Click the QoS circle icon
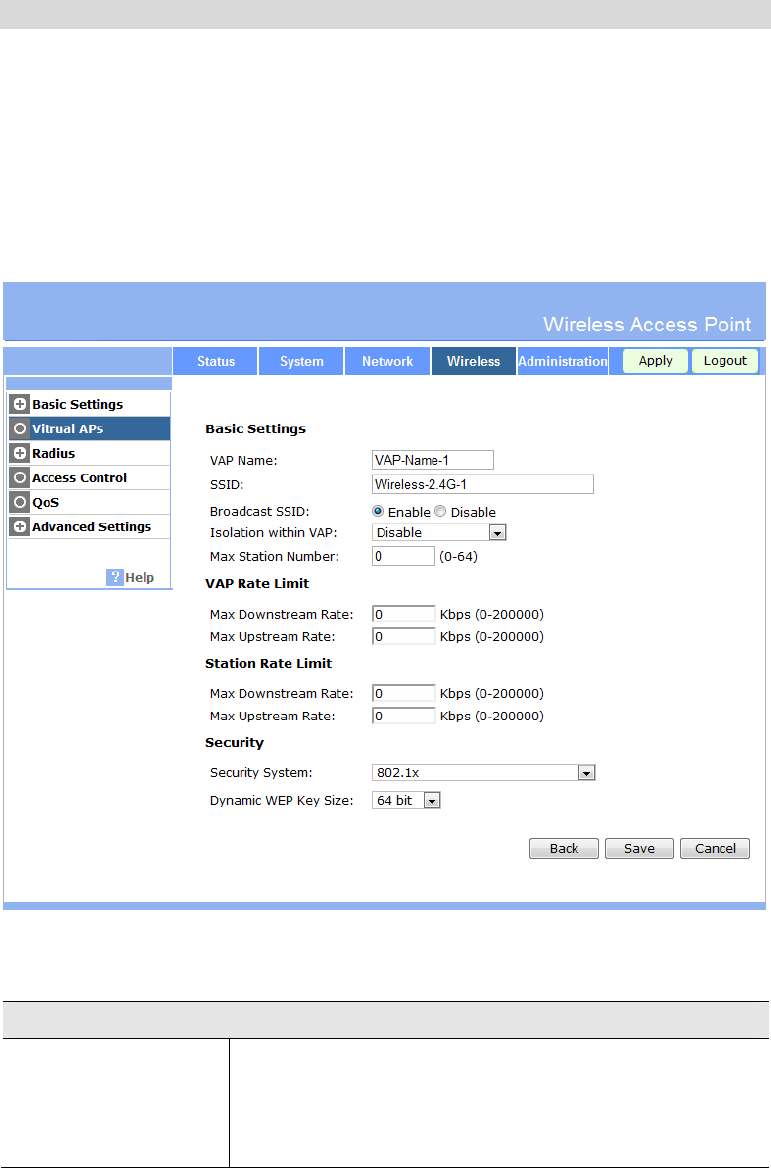771x1168 pixels. (20, 503)
